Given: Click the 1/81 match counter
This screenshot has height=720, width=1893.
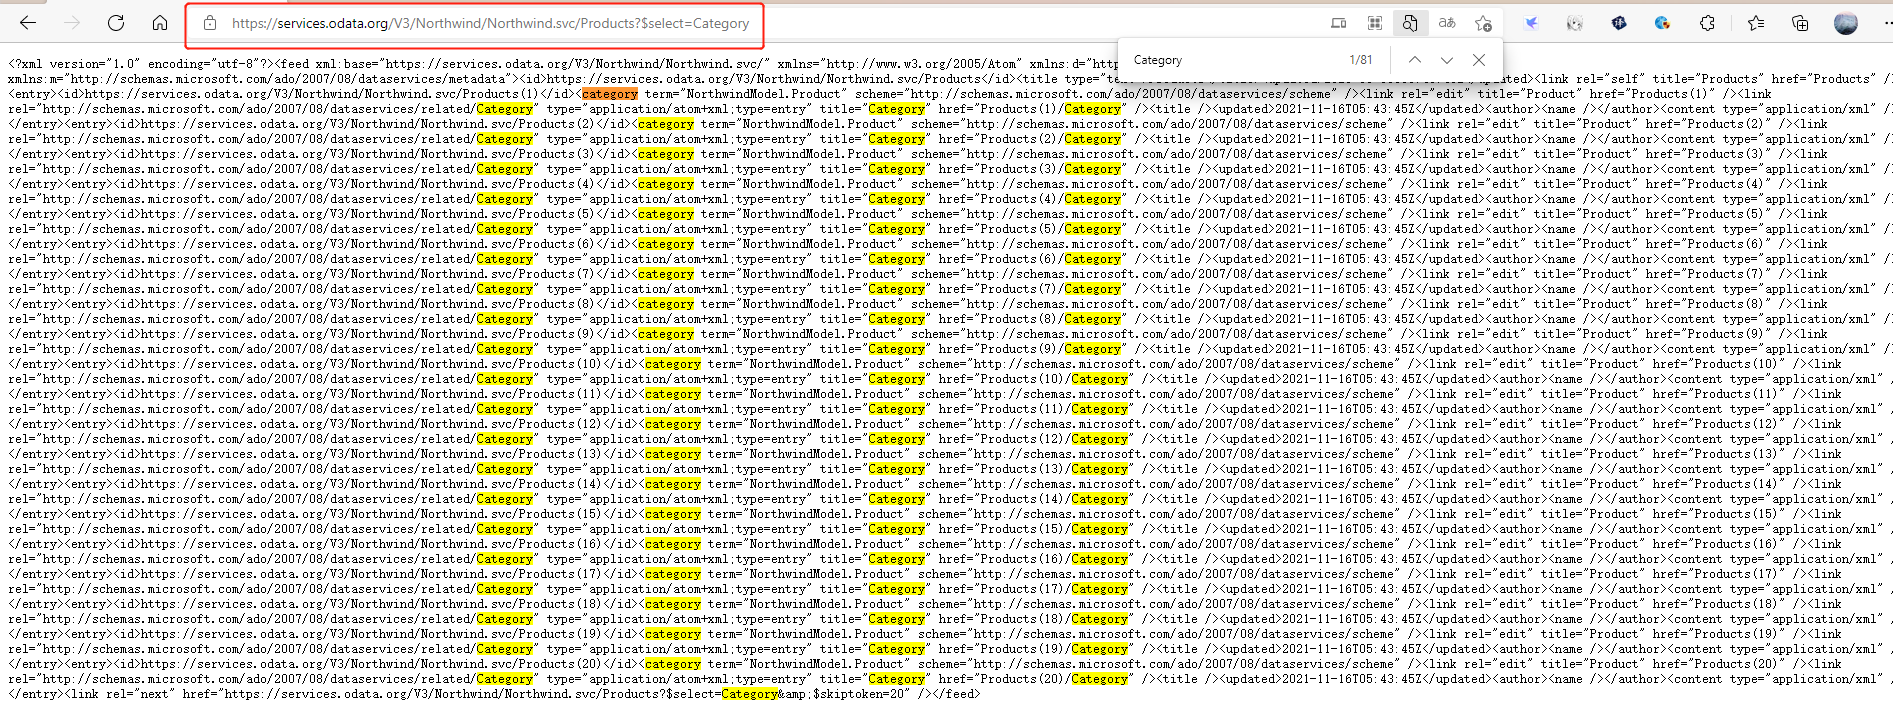Looking at the screenshot, I should (1361, 60).
